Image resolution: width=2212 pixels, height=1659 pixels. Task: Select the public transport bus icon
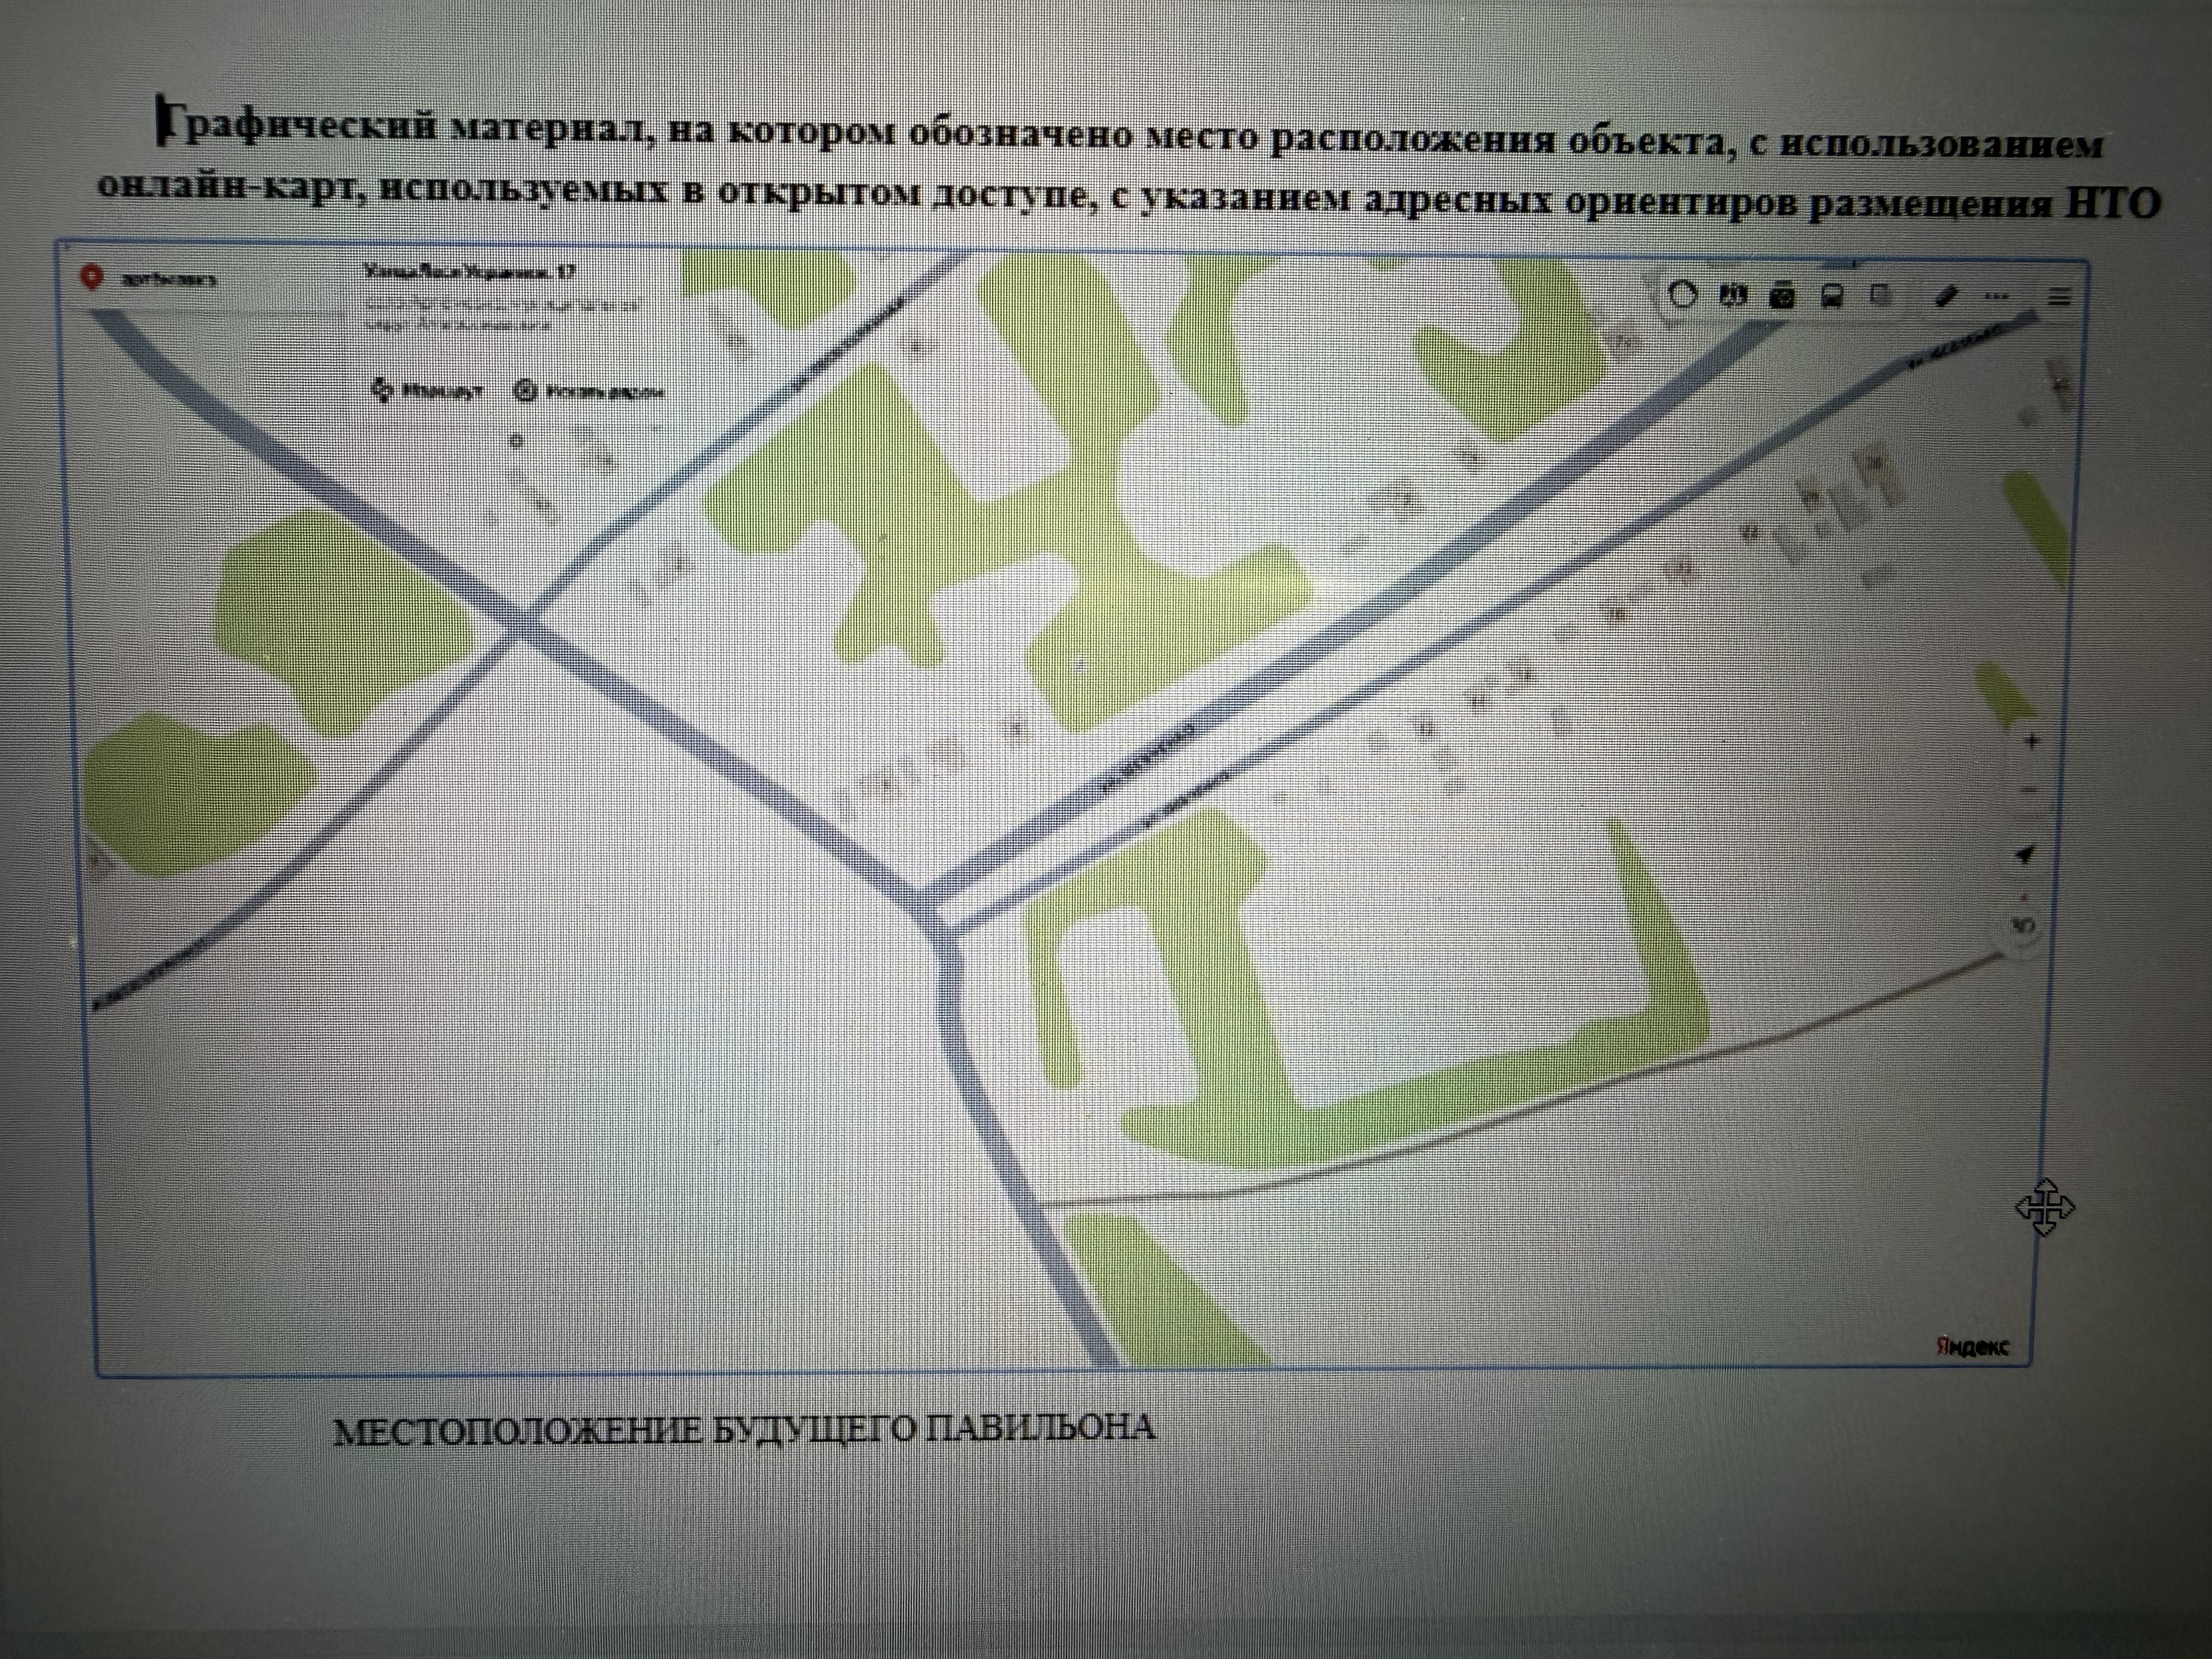pyautogui.click(x=1832, y=297)
